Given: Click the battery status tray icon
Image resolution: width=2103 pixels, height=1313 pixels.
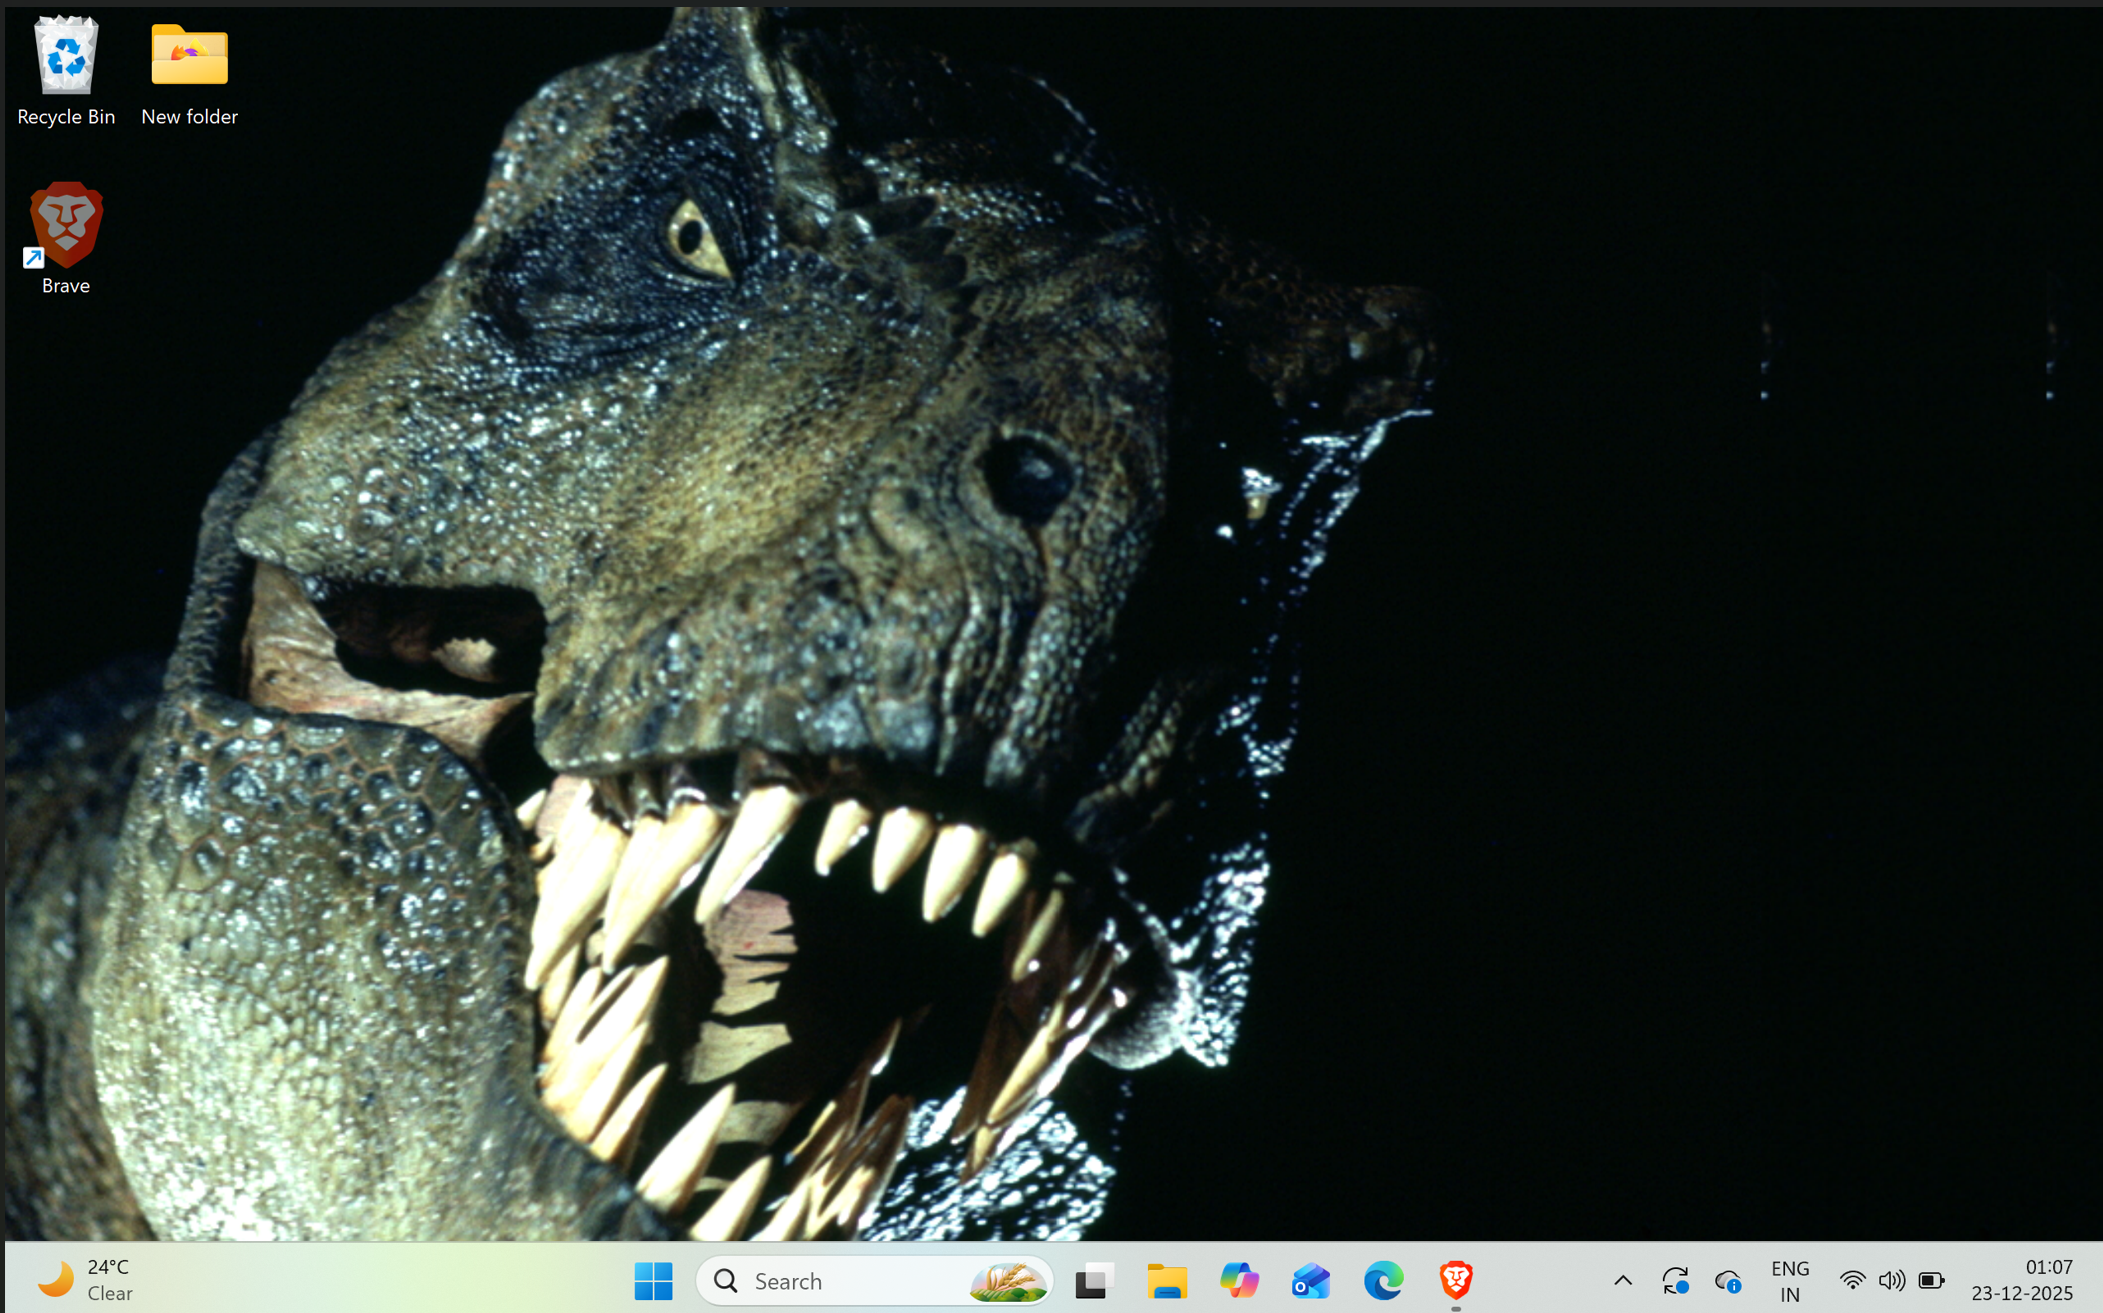Looking at the screenshot, I should 1931,1280.
